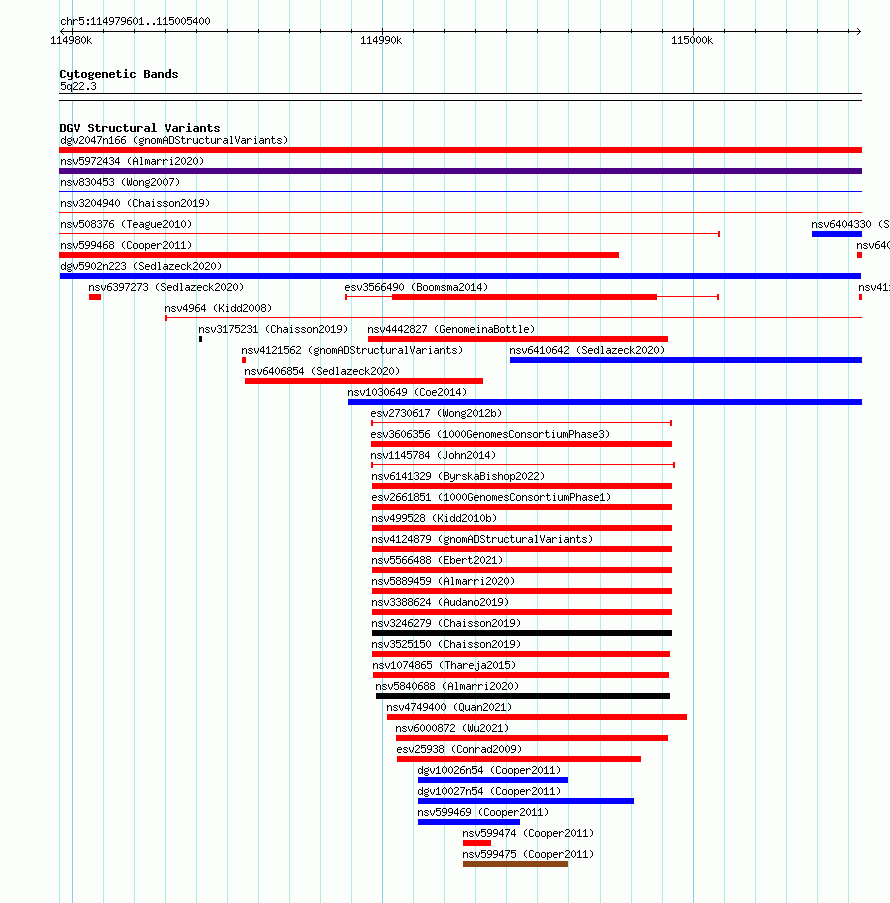This screenshot has height=903, width=890.
Task: Select the dgv10027n54 Cooper2011 blue bar
Action: point(526,801)
